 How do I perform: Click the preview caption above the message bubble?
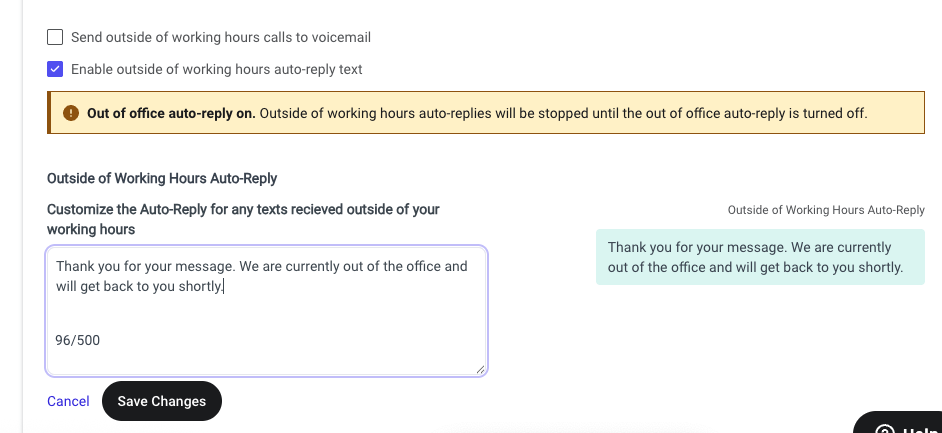[826, 210]
